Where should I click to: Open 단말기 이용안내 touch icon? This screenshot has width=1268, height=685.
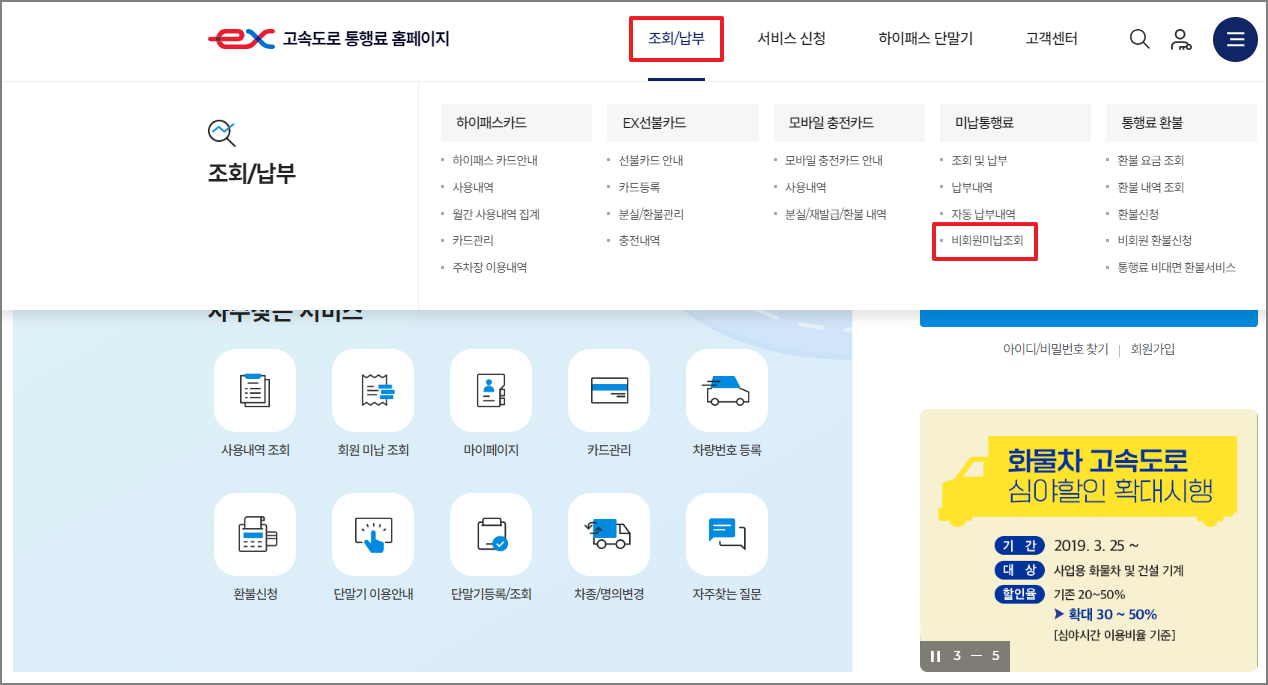tap(373, 534)
